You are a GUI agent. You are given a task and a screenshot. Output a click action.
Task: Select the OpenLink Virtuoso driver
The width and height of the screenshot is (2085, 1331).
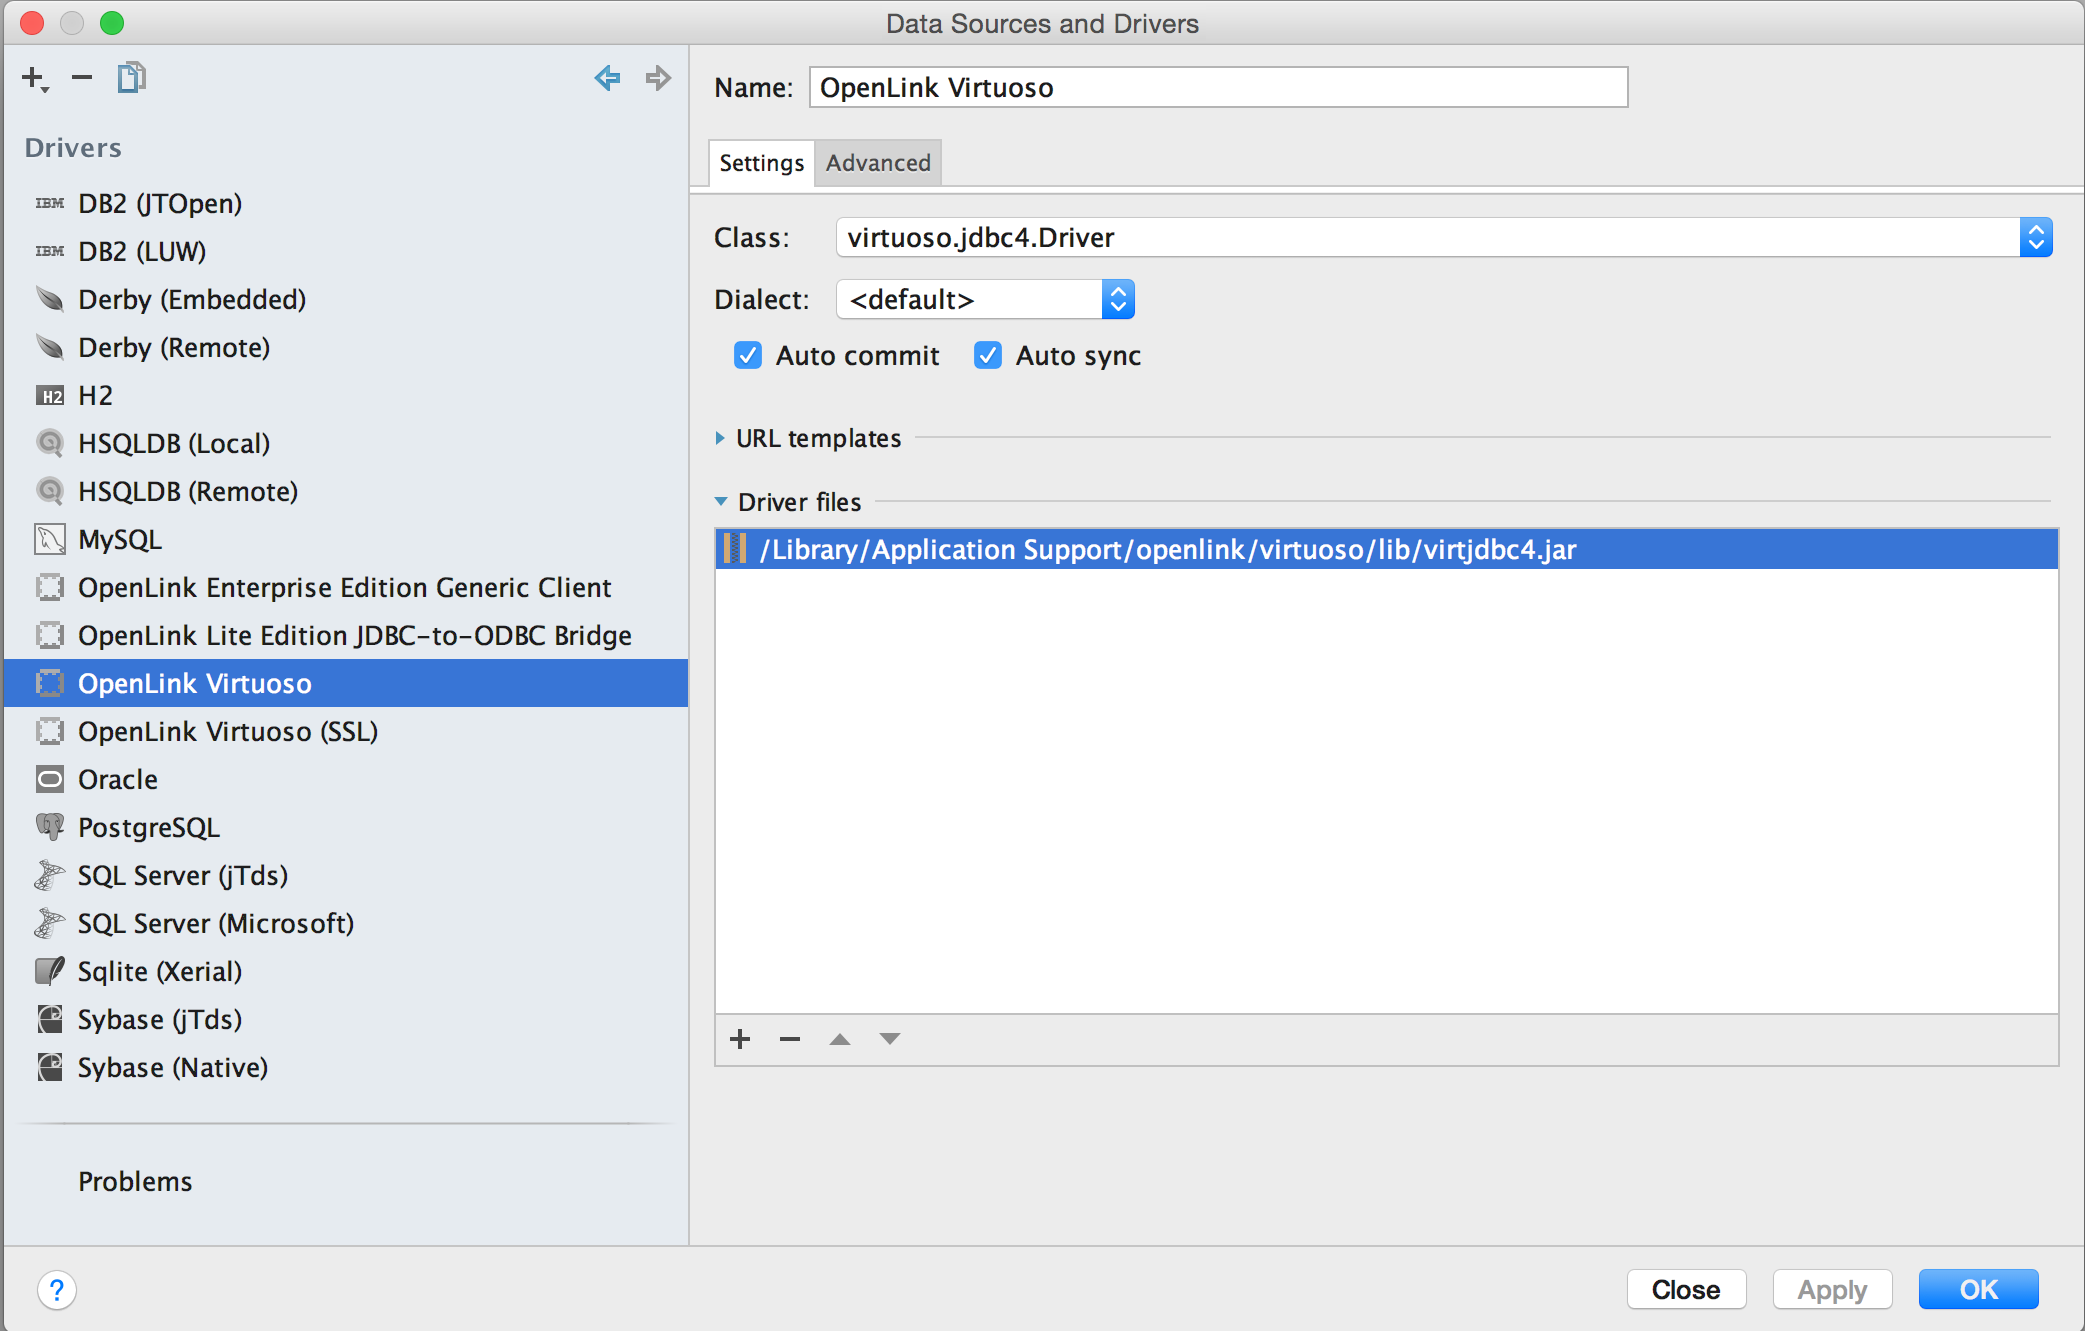click(x=346, y=683)
